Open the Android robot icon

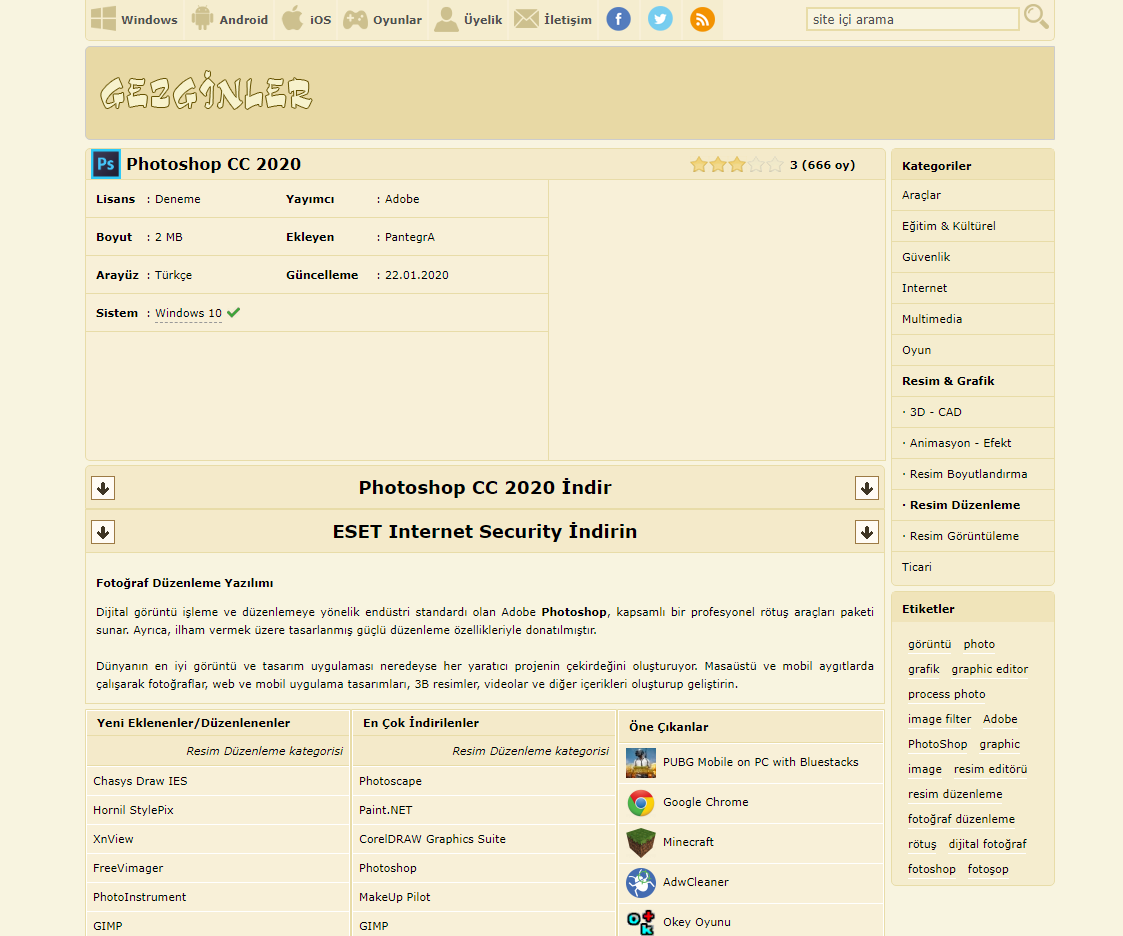pyautogui.click(x=203, y=19)
